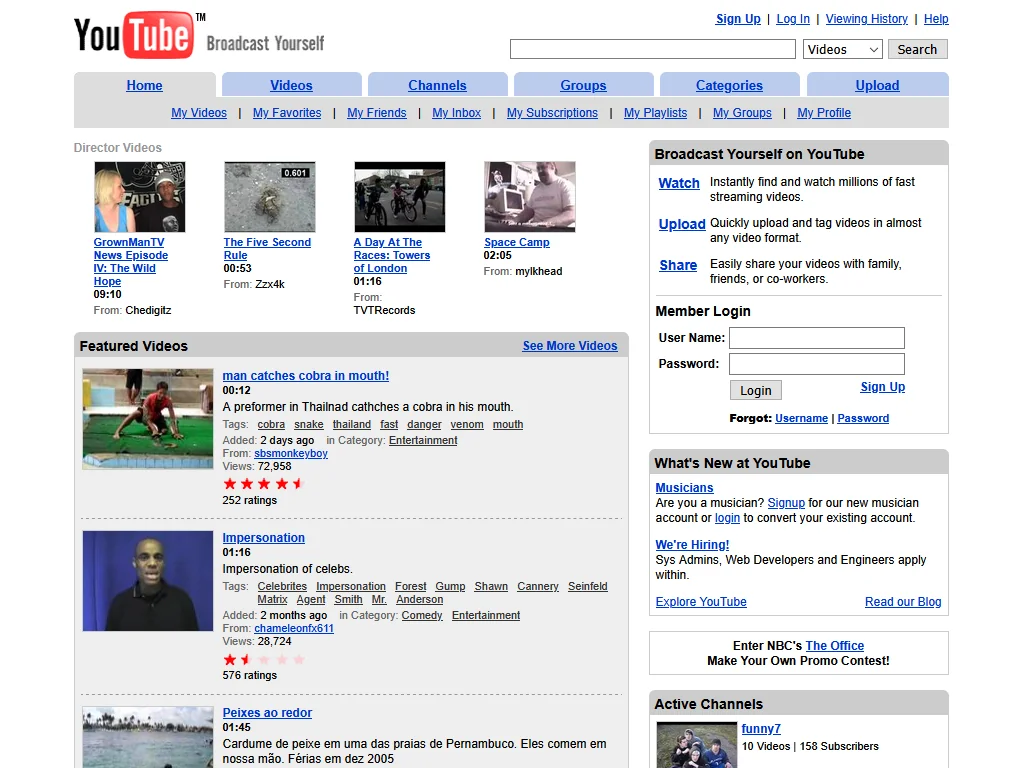Expand the Videos search type dropdown

(x=842, y=49)
